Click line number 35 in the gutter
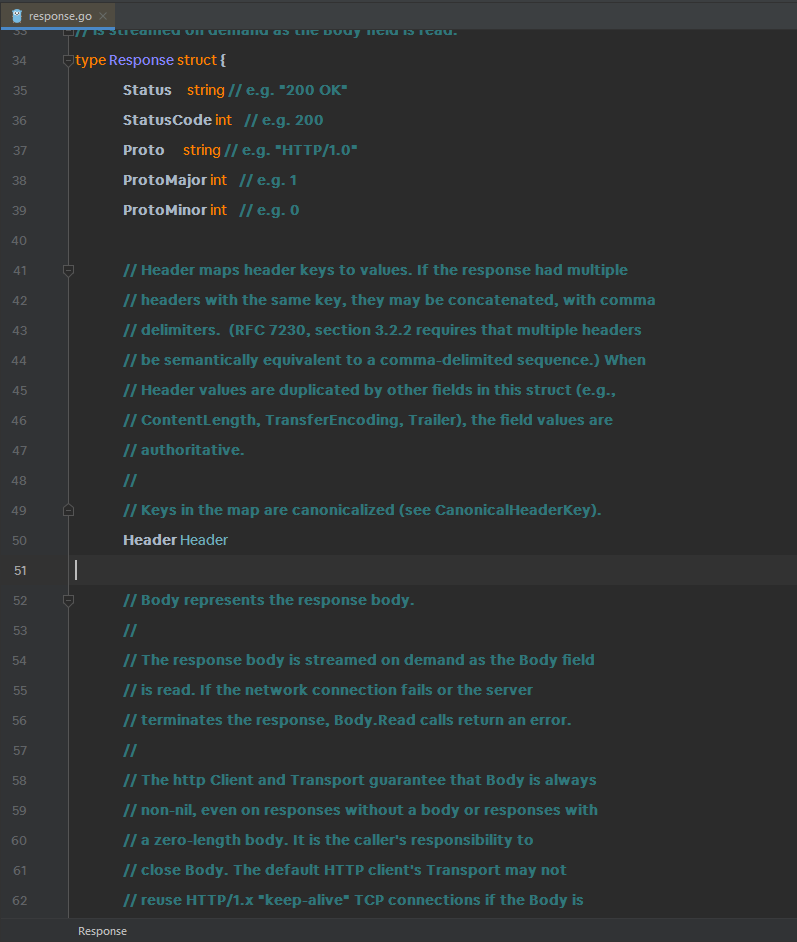 coord(20,90)
